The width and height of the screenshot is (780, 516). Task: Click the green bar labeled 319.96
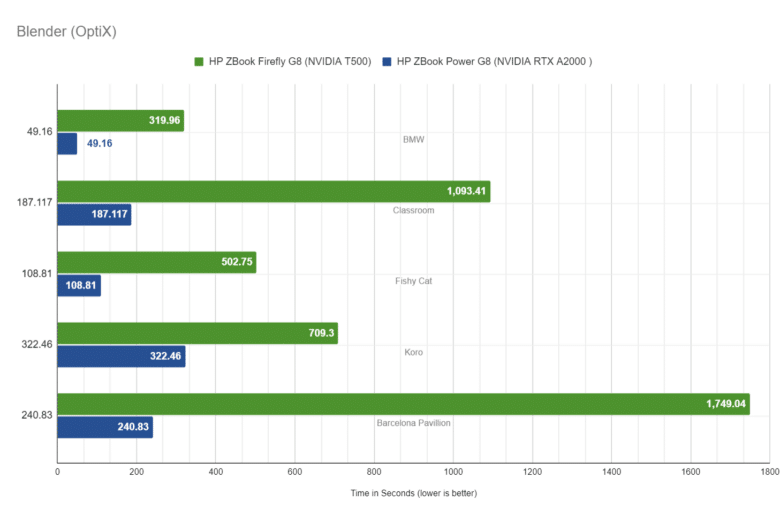point(120,120)
